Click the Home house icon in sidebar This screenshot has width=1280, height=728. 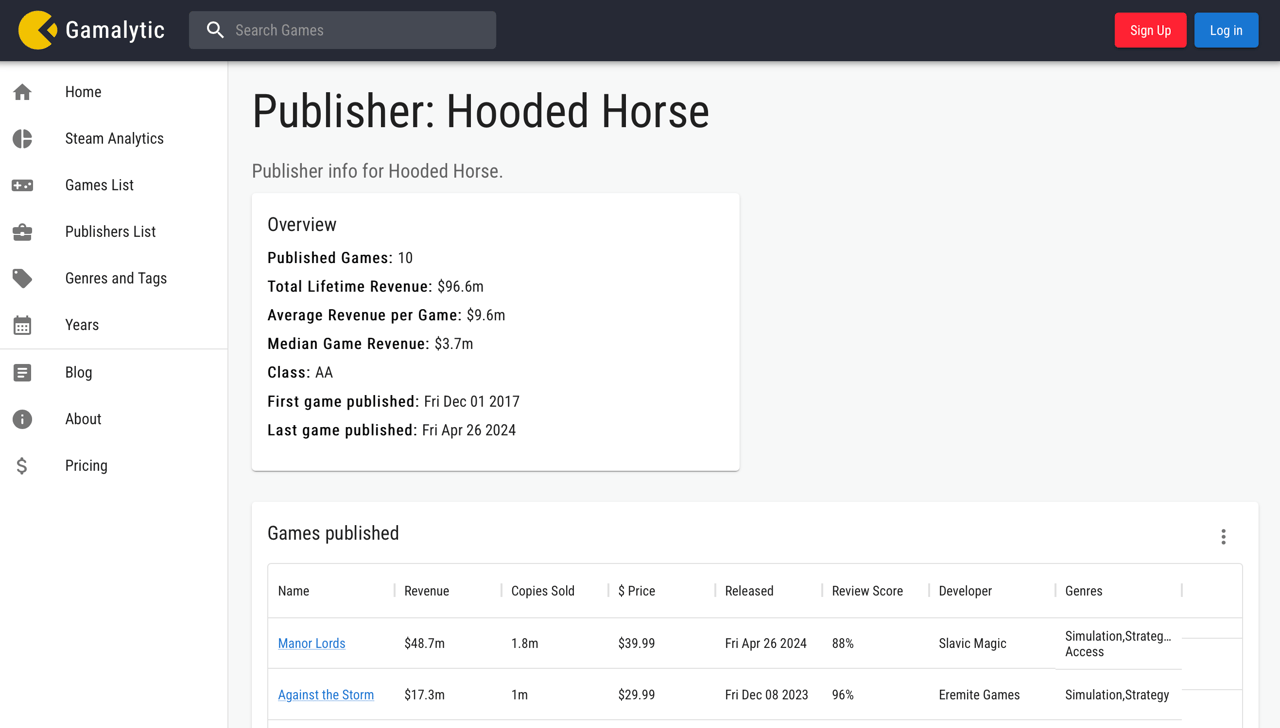click(x=22, y=92)
